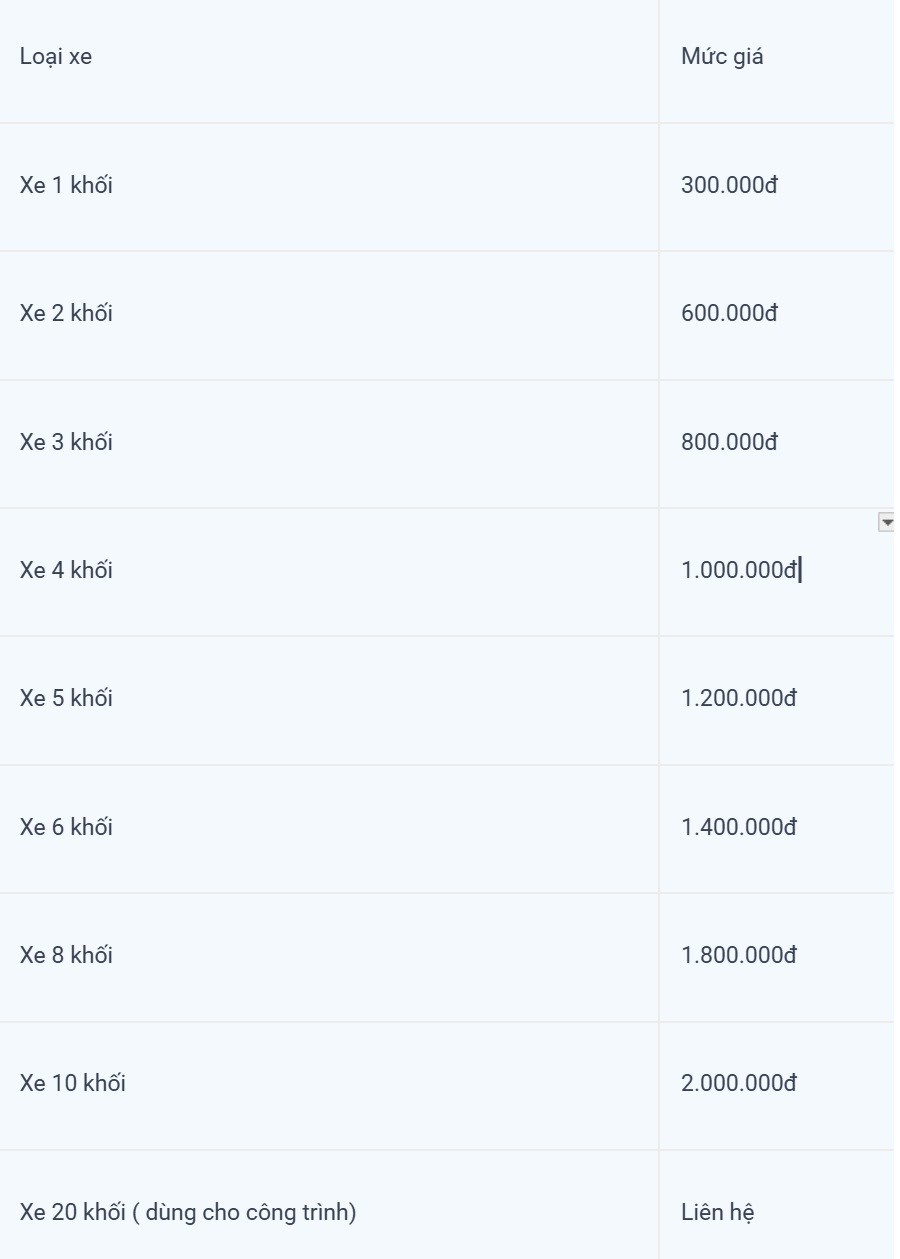Open the small dropdown arrow beside 1.000.000đ
Viewport: 900px width, 1259px height.
tap(886, 522)
